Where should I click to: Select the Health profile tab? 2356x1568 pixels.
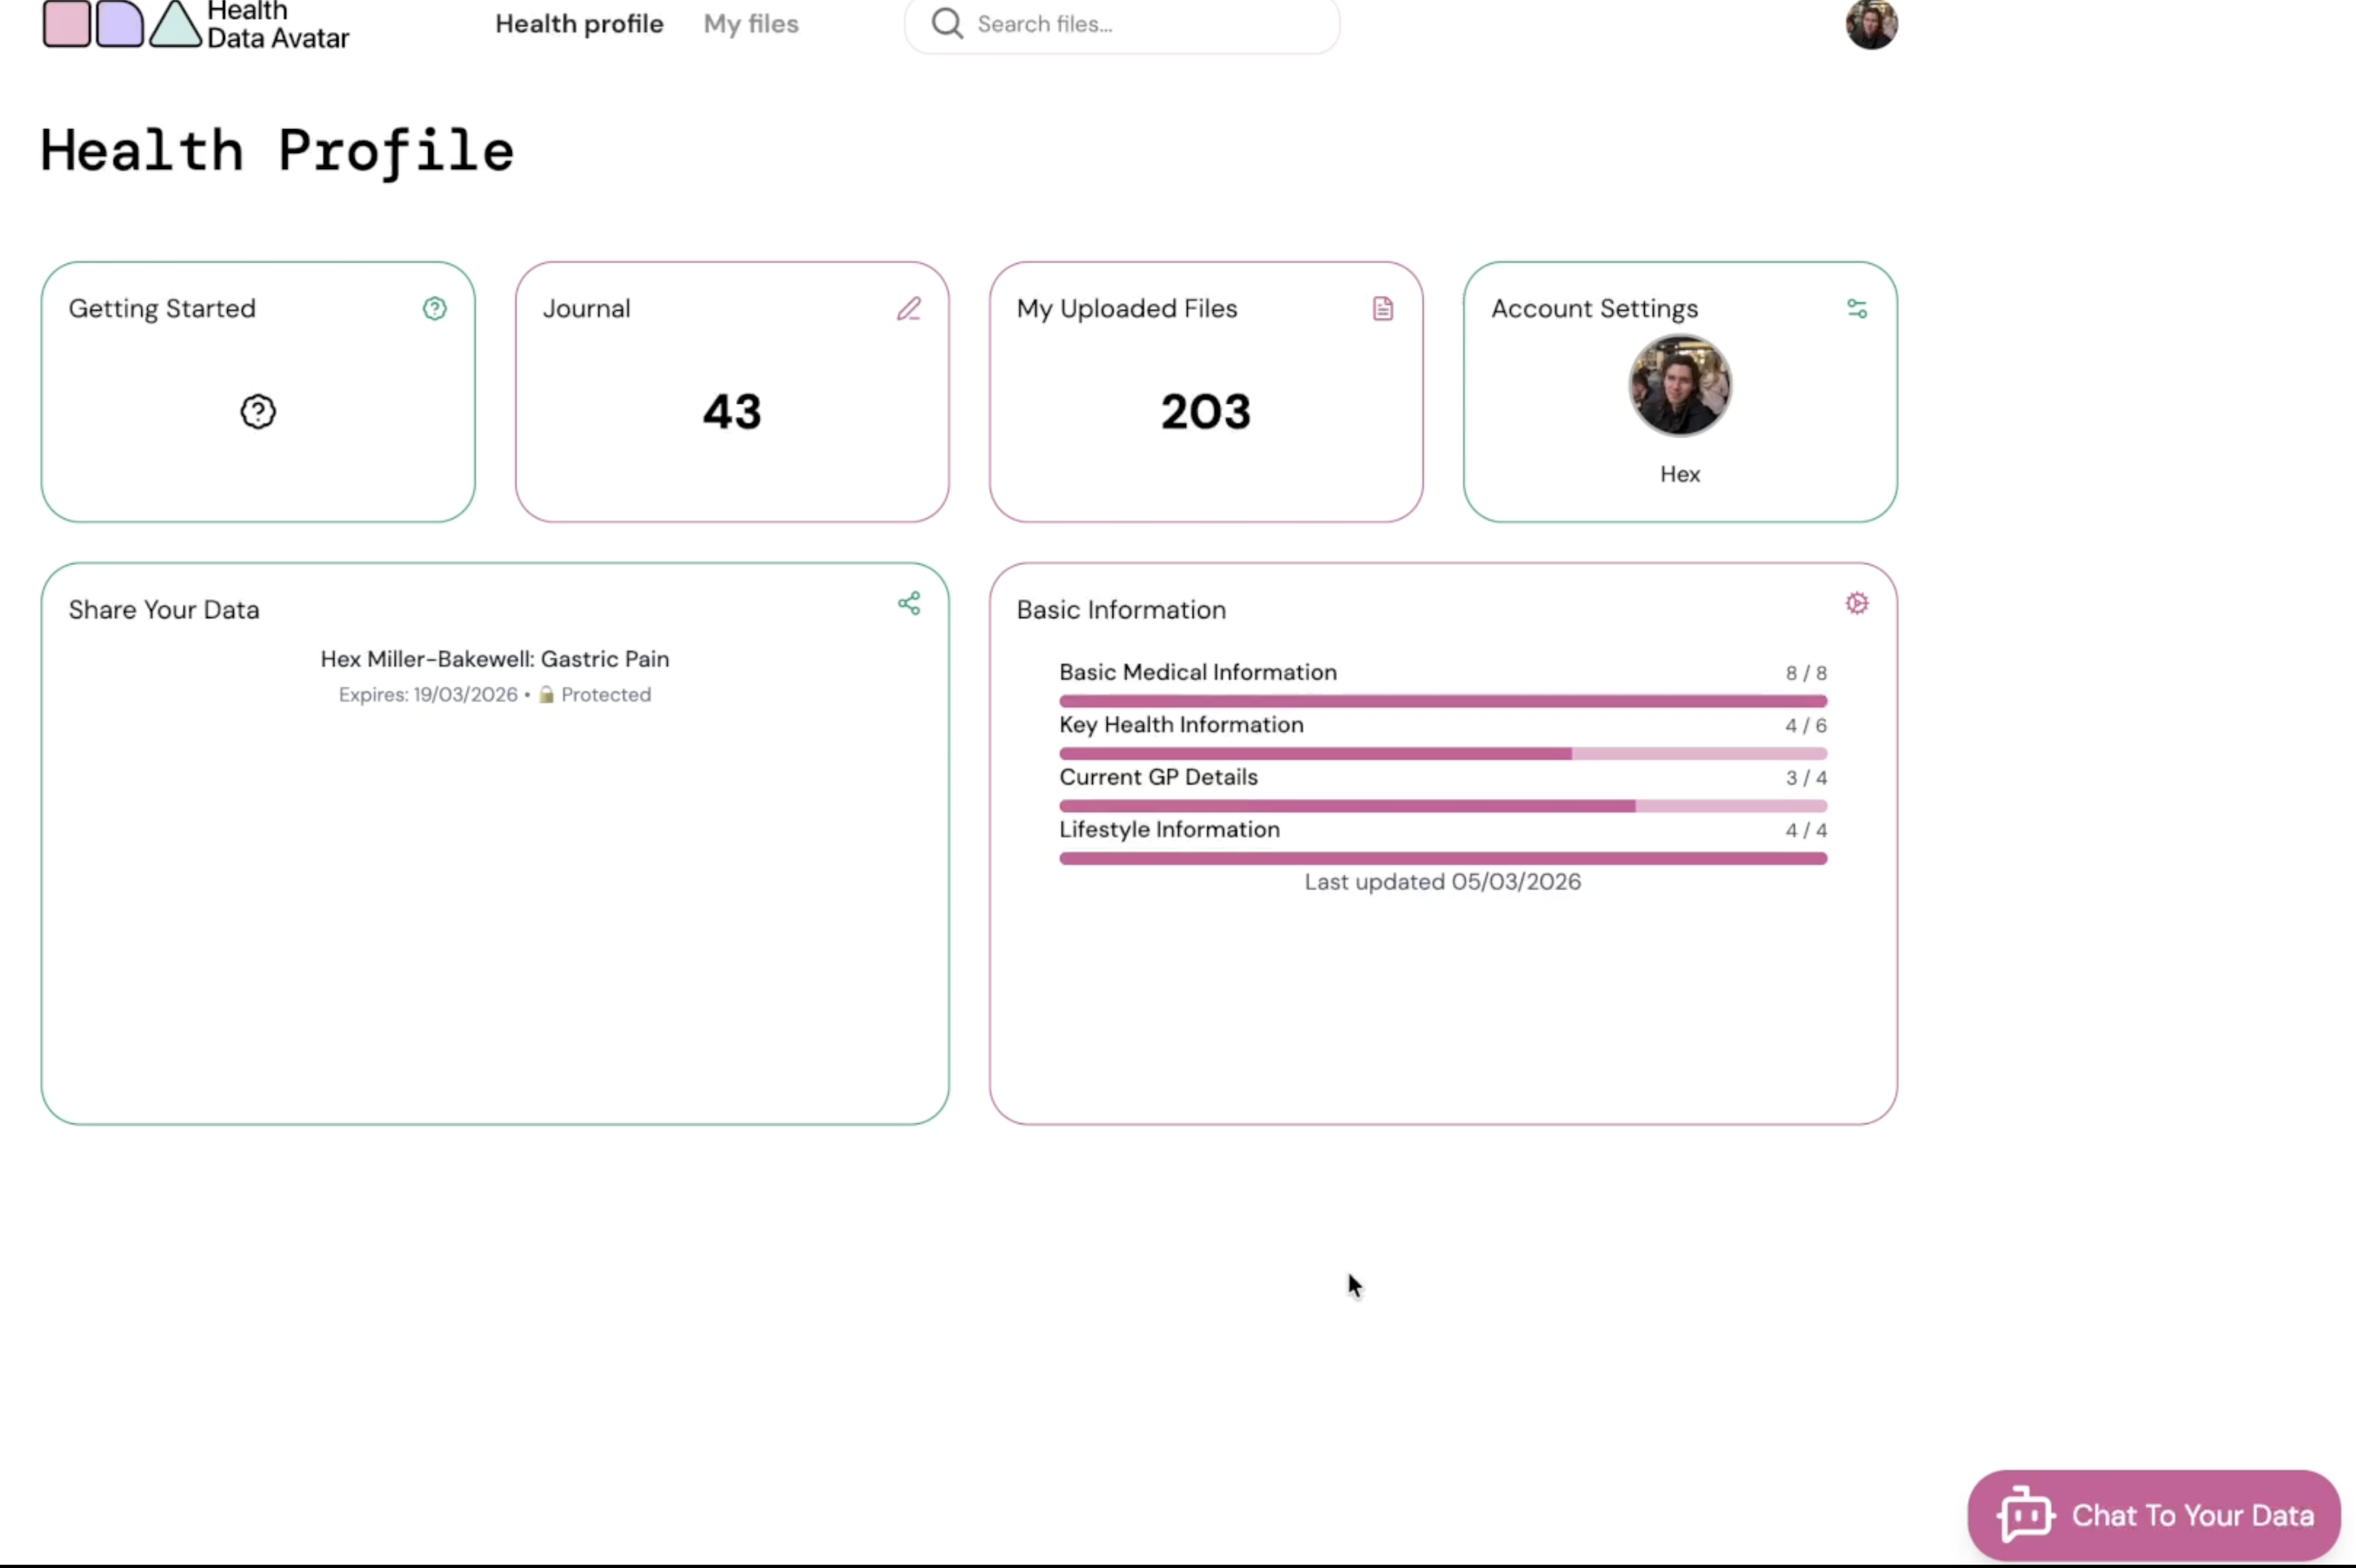tap(578, 23)
